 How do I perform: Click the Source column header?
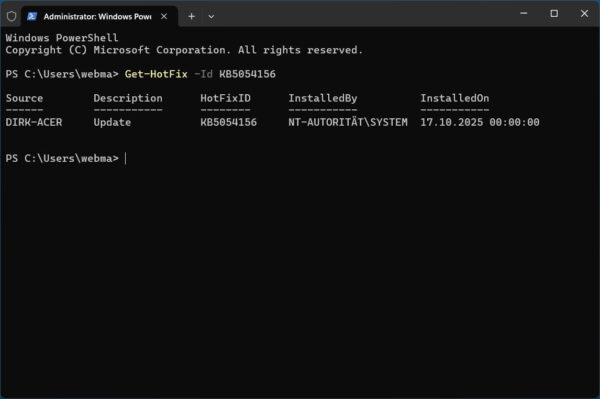pos(24,98)
